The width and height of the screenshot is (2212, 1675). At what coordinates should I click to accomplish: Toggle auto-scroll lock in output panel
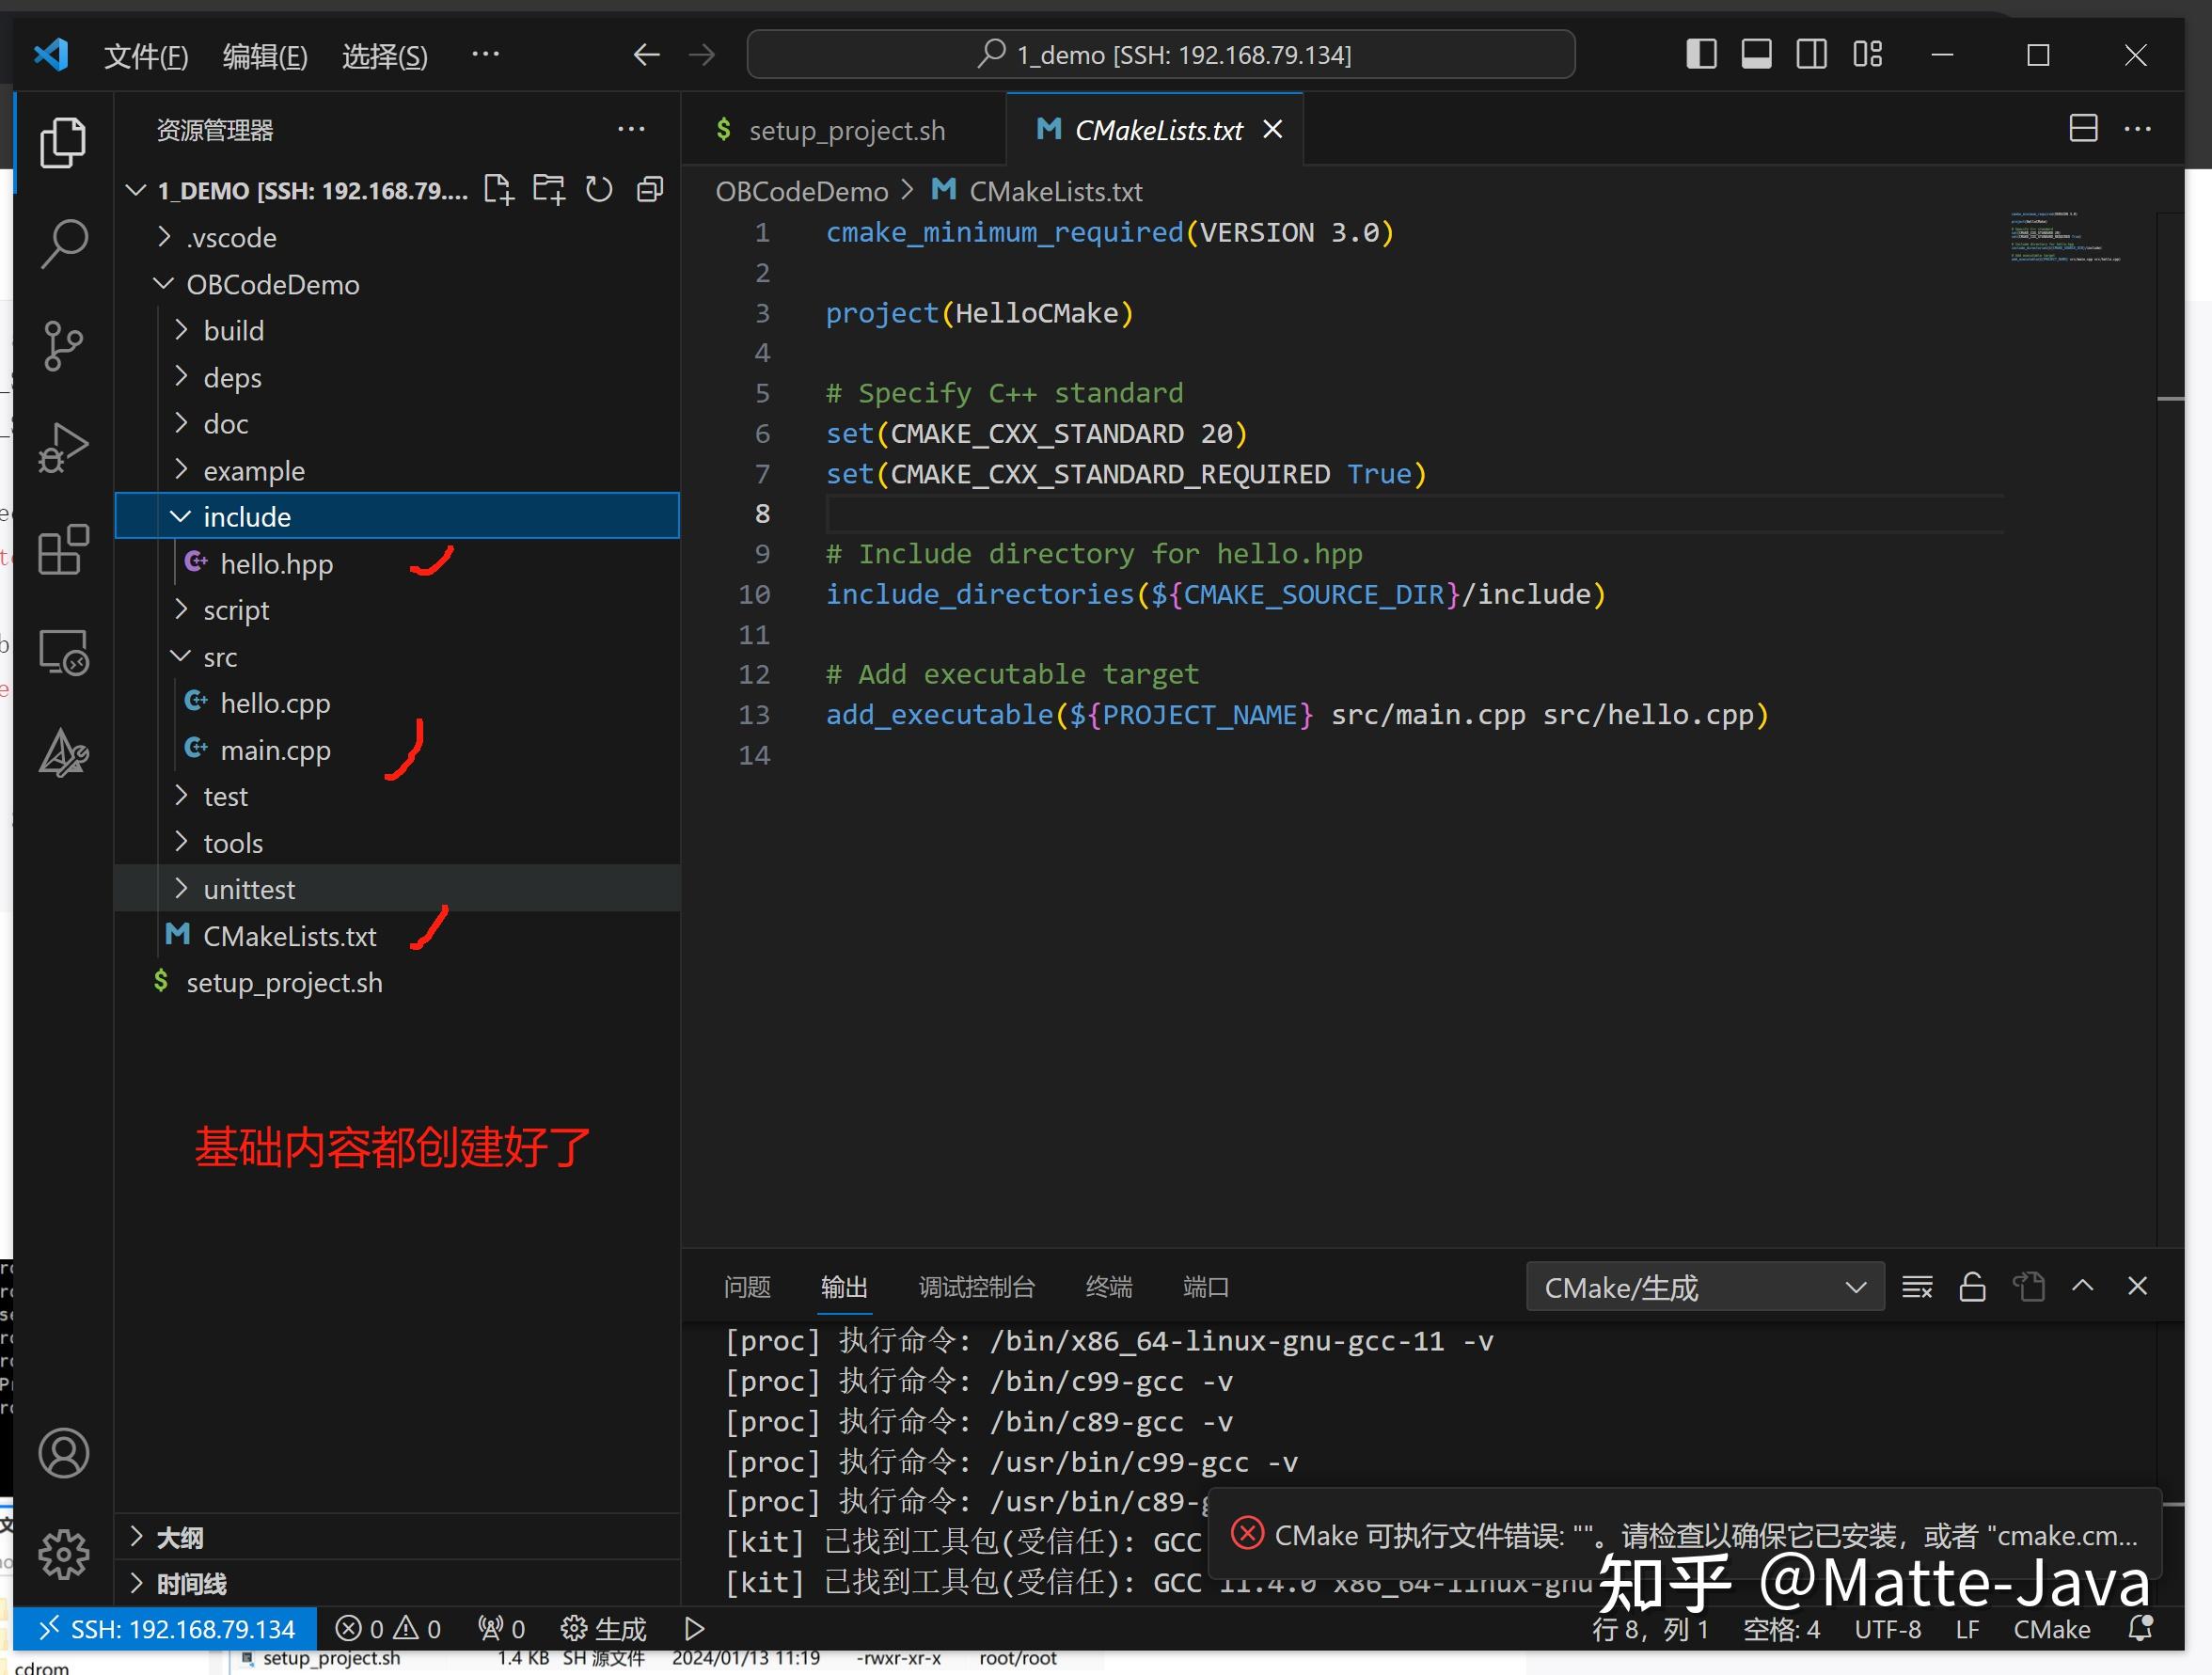pyautogui.click(x=1971, y=1287)
